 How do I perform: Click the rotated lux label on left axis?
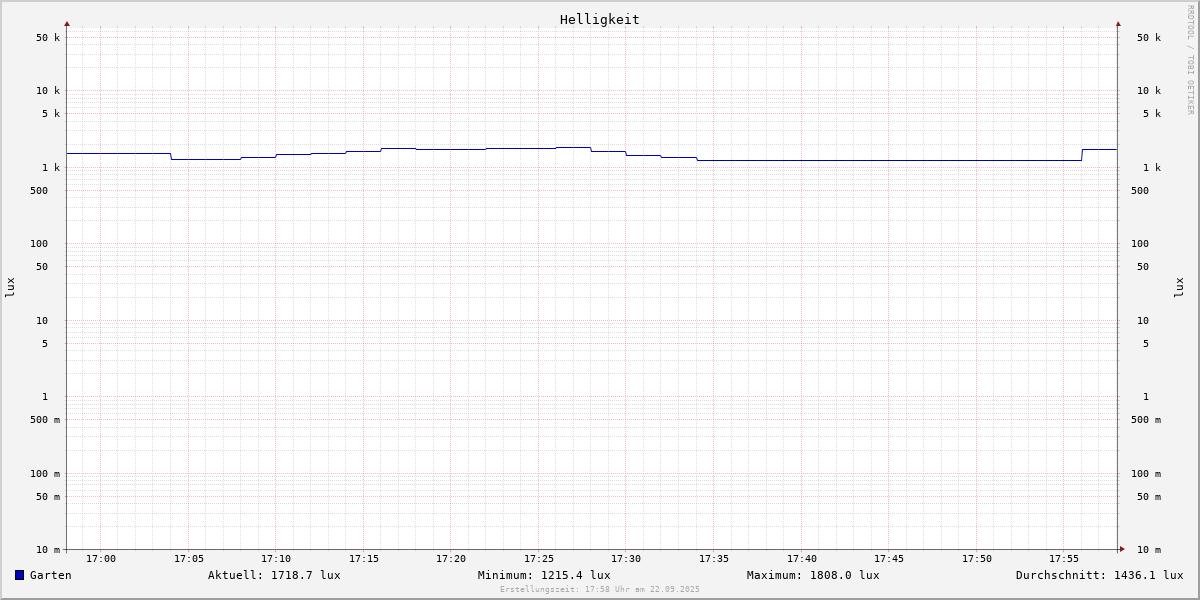10,287
